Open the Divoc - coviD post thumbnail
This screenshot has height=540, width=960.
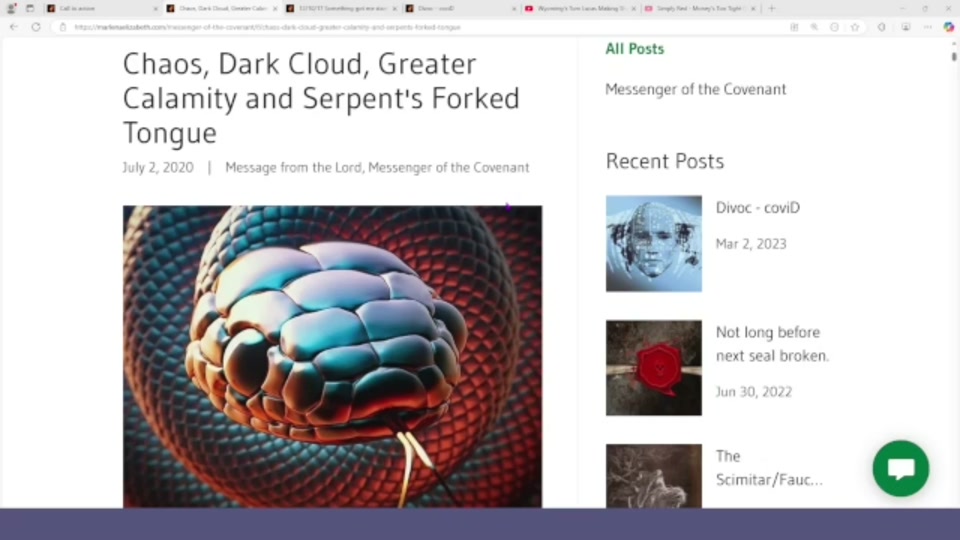654,244
